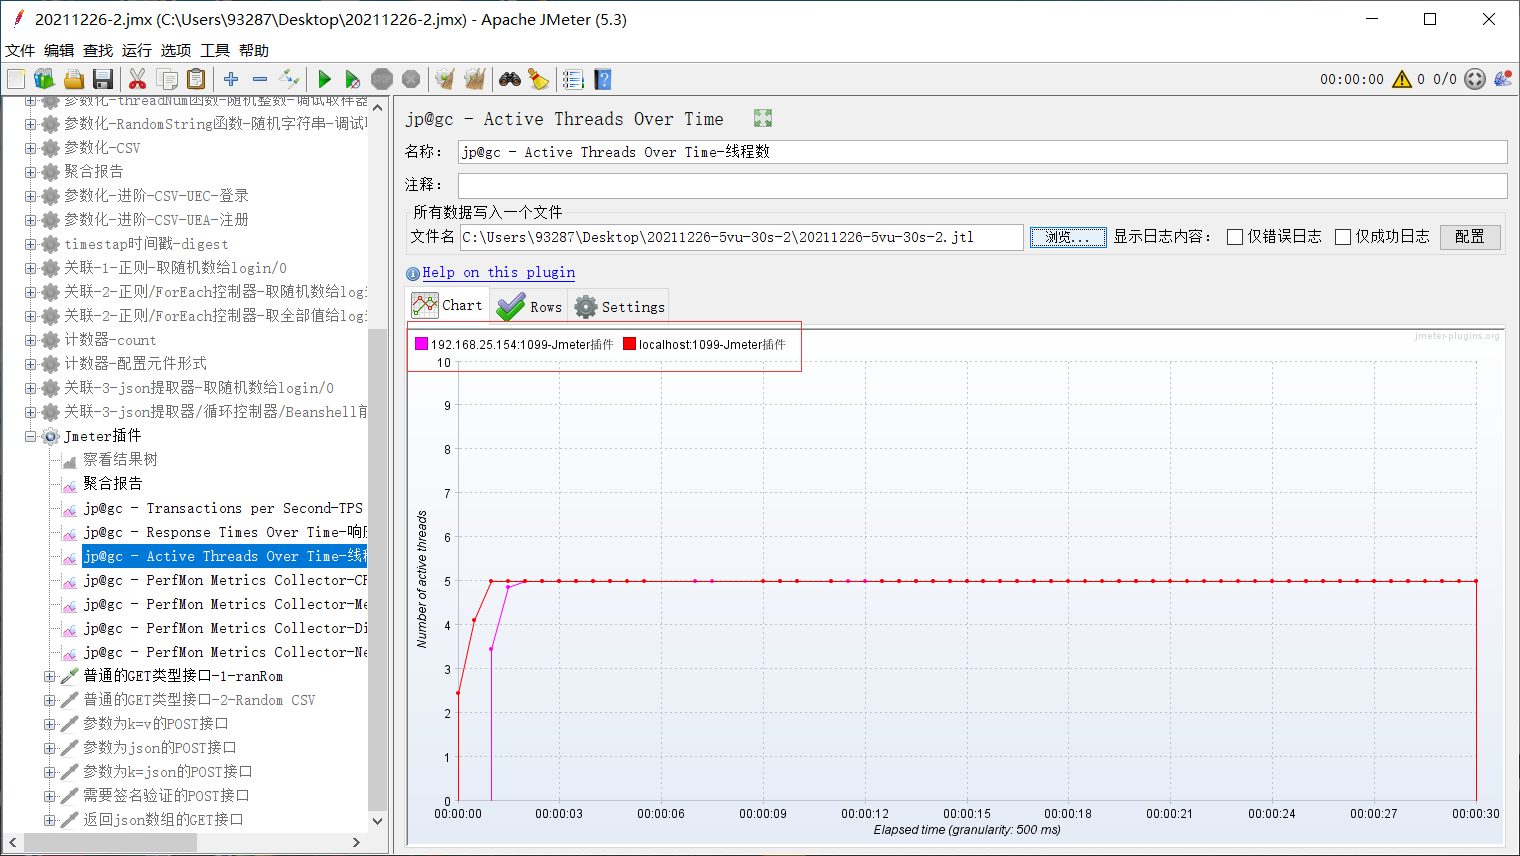Cut the selected element with scissors icon
Screen dimensions: 1520x856
138,79
